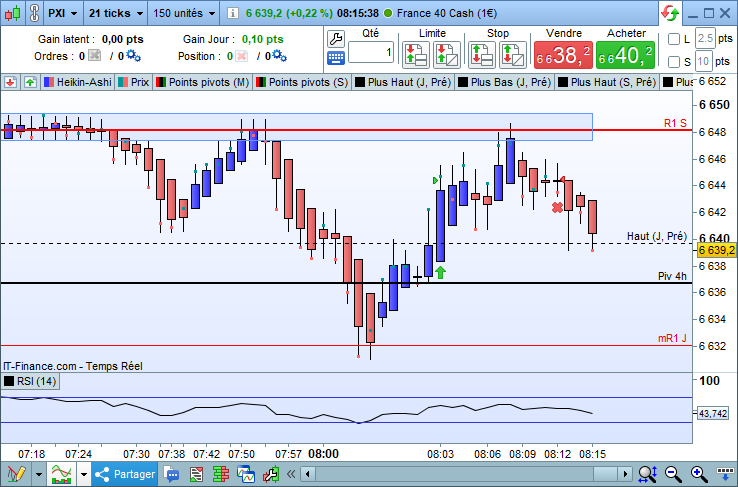Click the chain link chart icon

tap(34, 13)
